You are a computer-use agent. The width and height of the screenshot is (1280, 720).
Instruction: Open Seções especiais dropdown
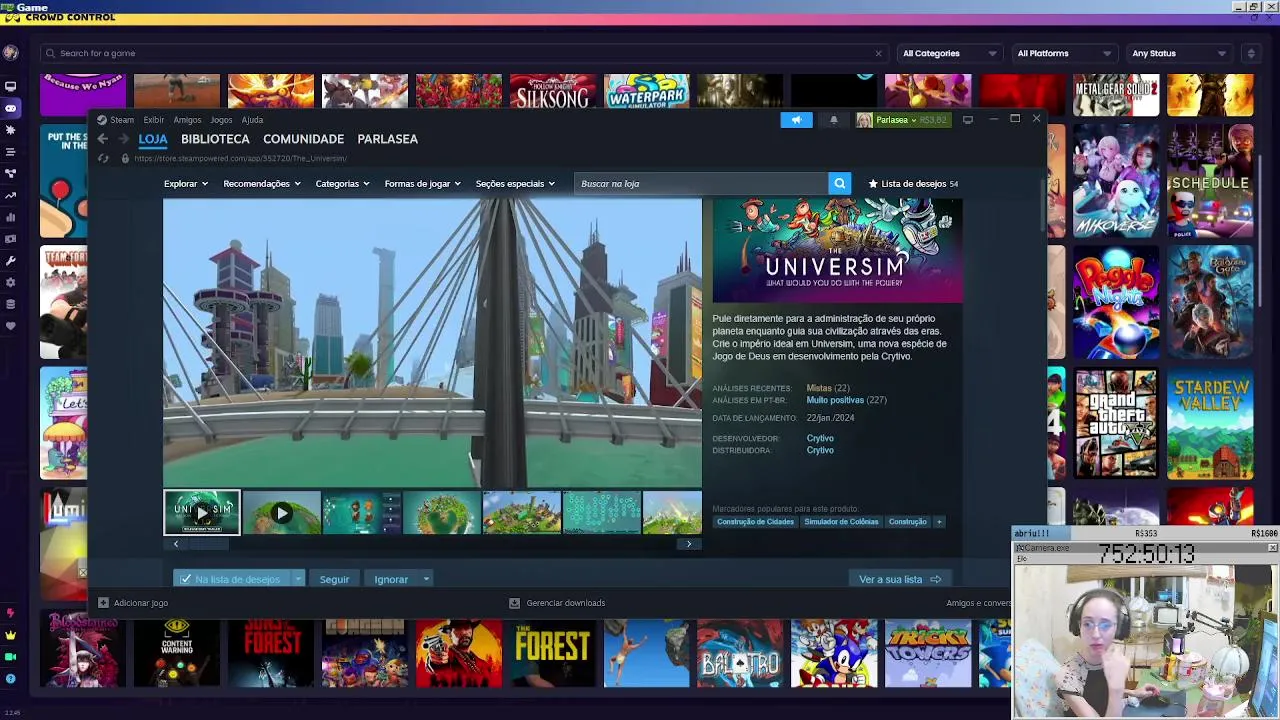coord(515,184)
